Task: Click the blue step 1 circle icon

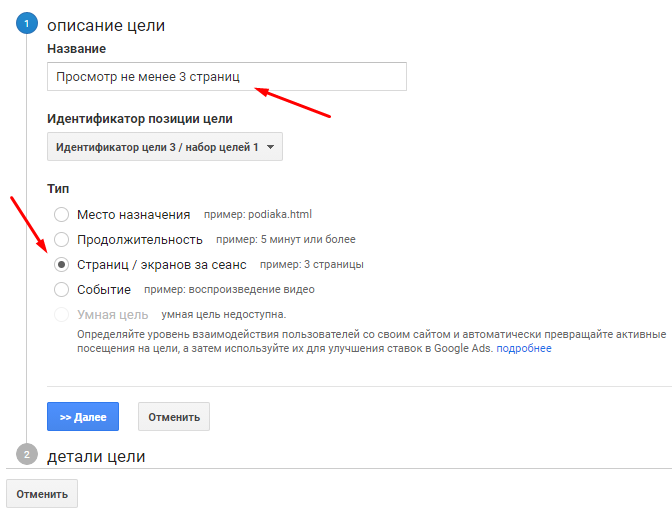Action: (27, 24)
